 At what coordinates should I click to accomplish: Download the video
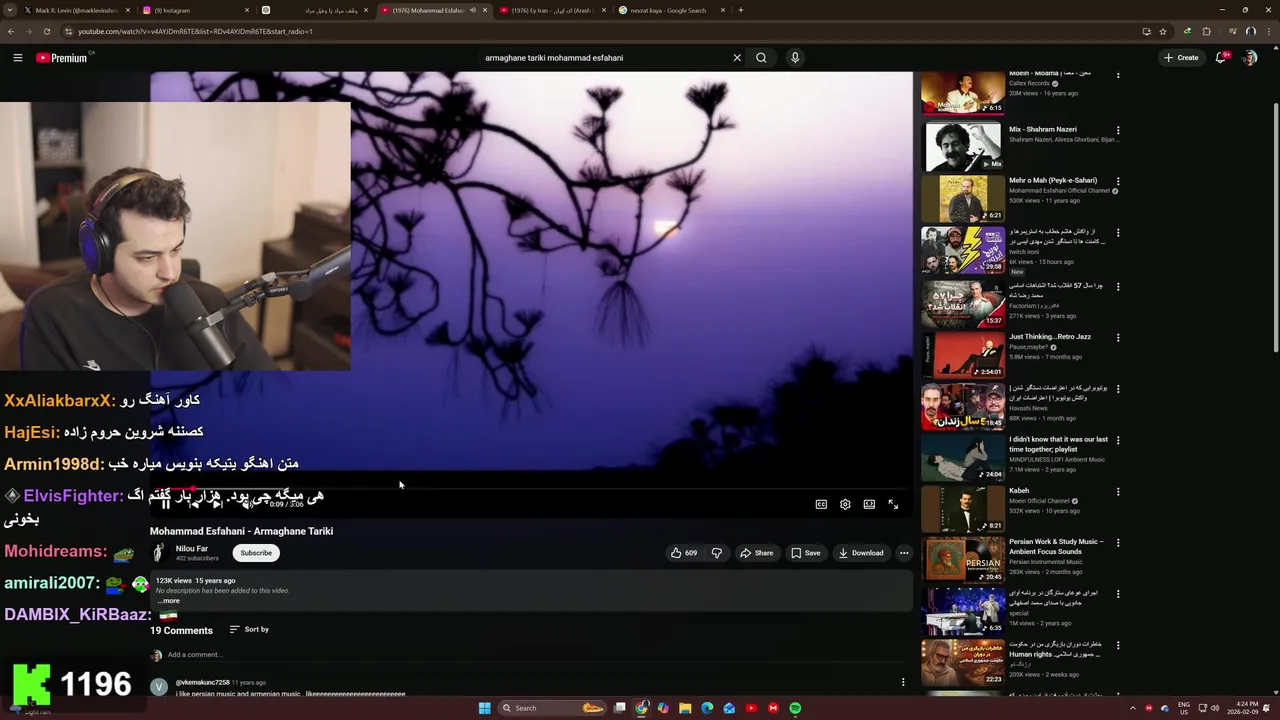pos(861,553)
